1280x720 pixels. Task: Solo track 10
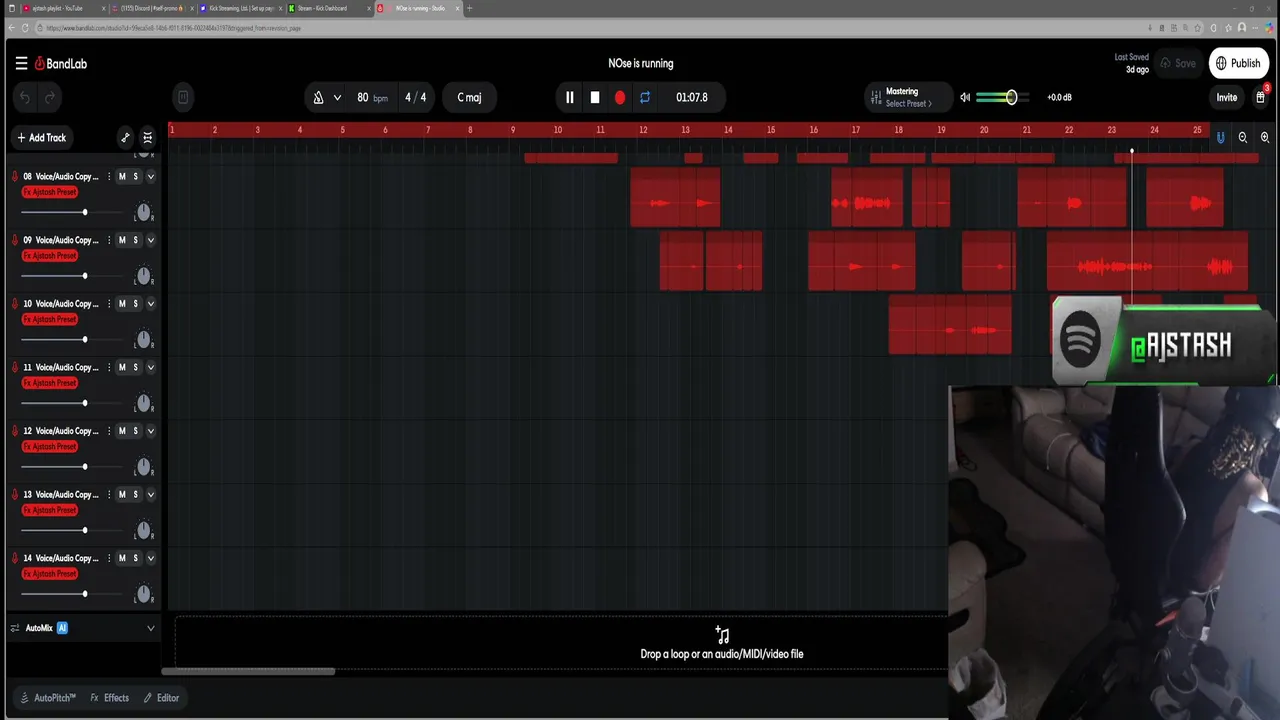pos(136,303)
